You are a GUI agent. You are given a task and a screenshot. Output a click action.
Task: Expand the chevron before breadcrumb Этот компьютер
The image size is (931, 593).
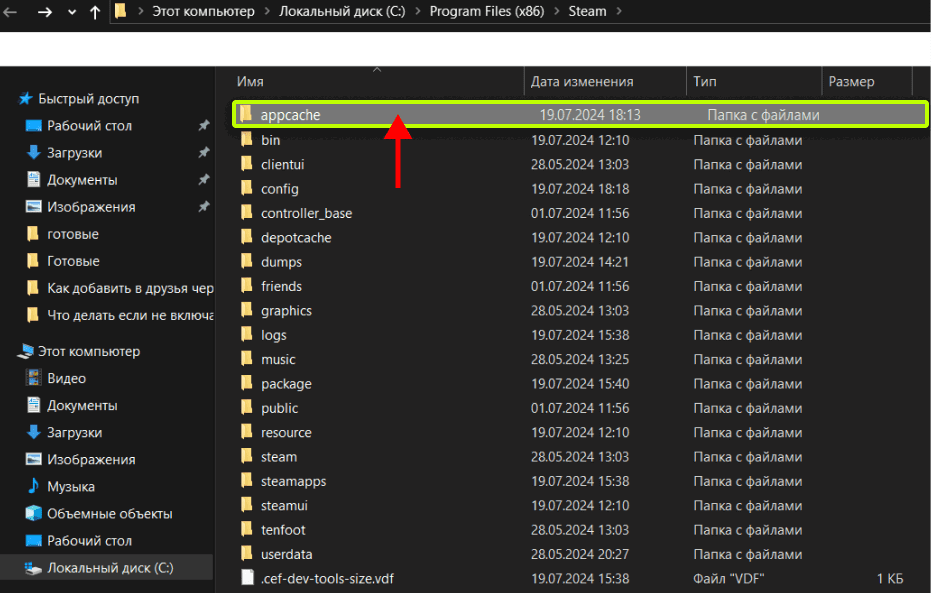click(140, 11)
